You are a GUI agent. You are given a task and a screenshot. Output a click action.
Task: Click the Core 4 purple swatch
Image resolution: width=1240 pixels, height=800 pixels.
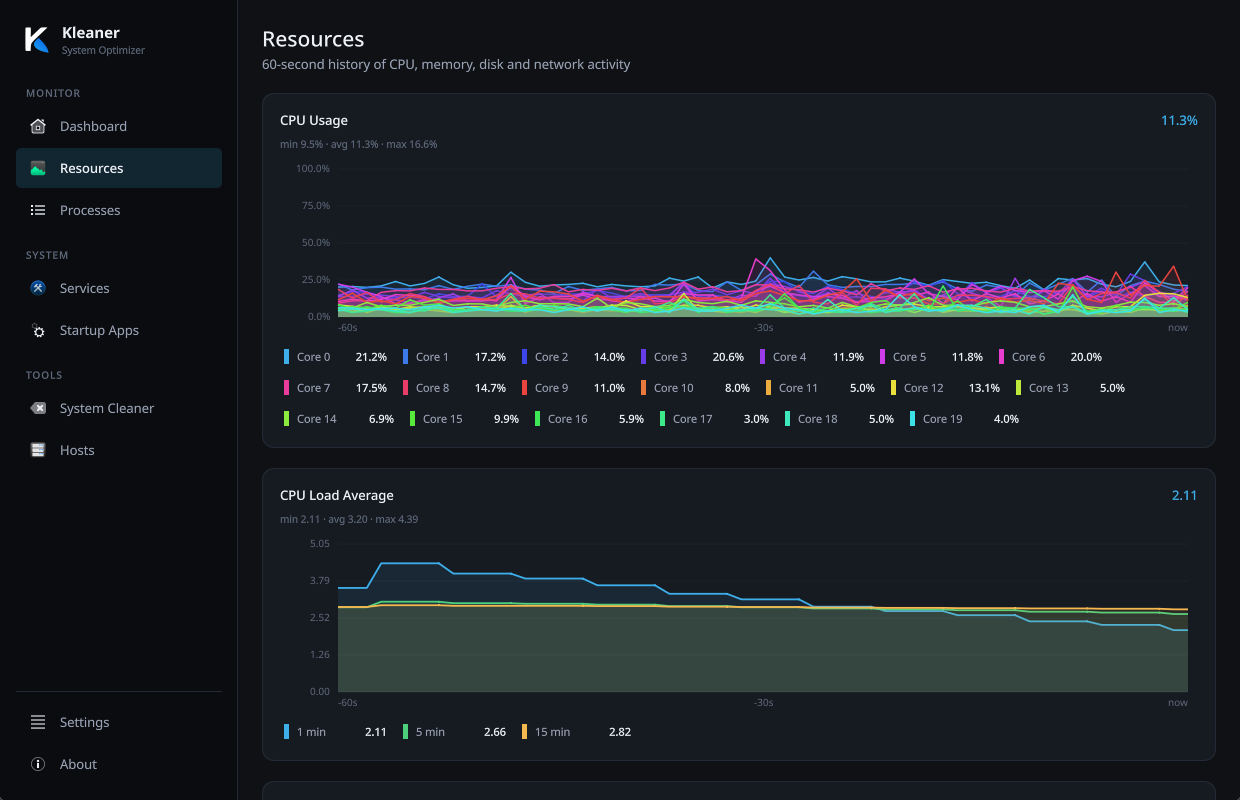[x=763, y=357]
